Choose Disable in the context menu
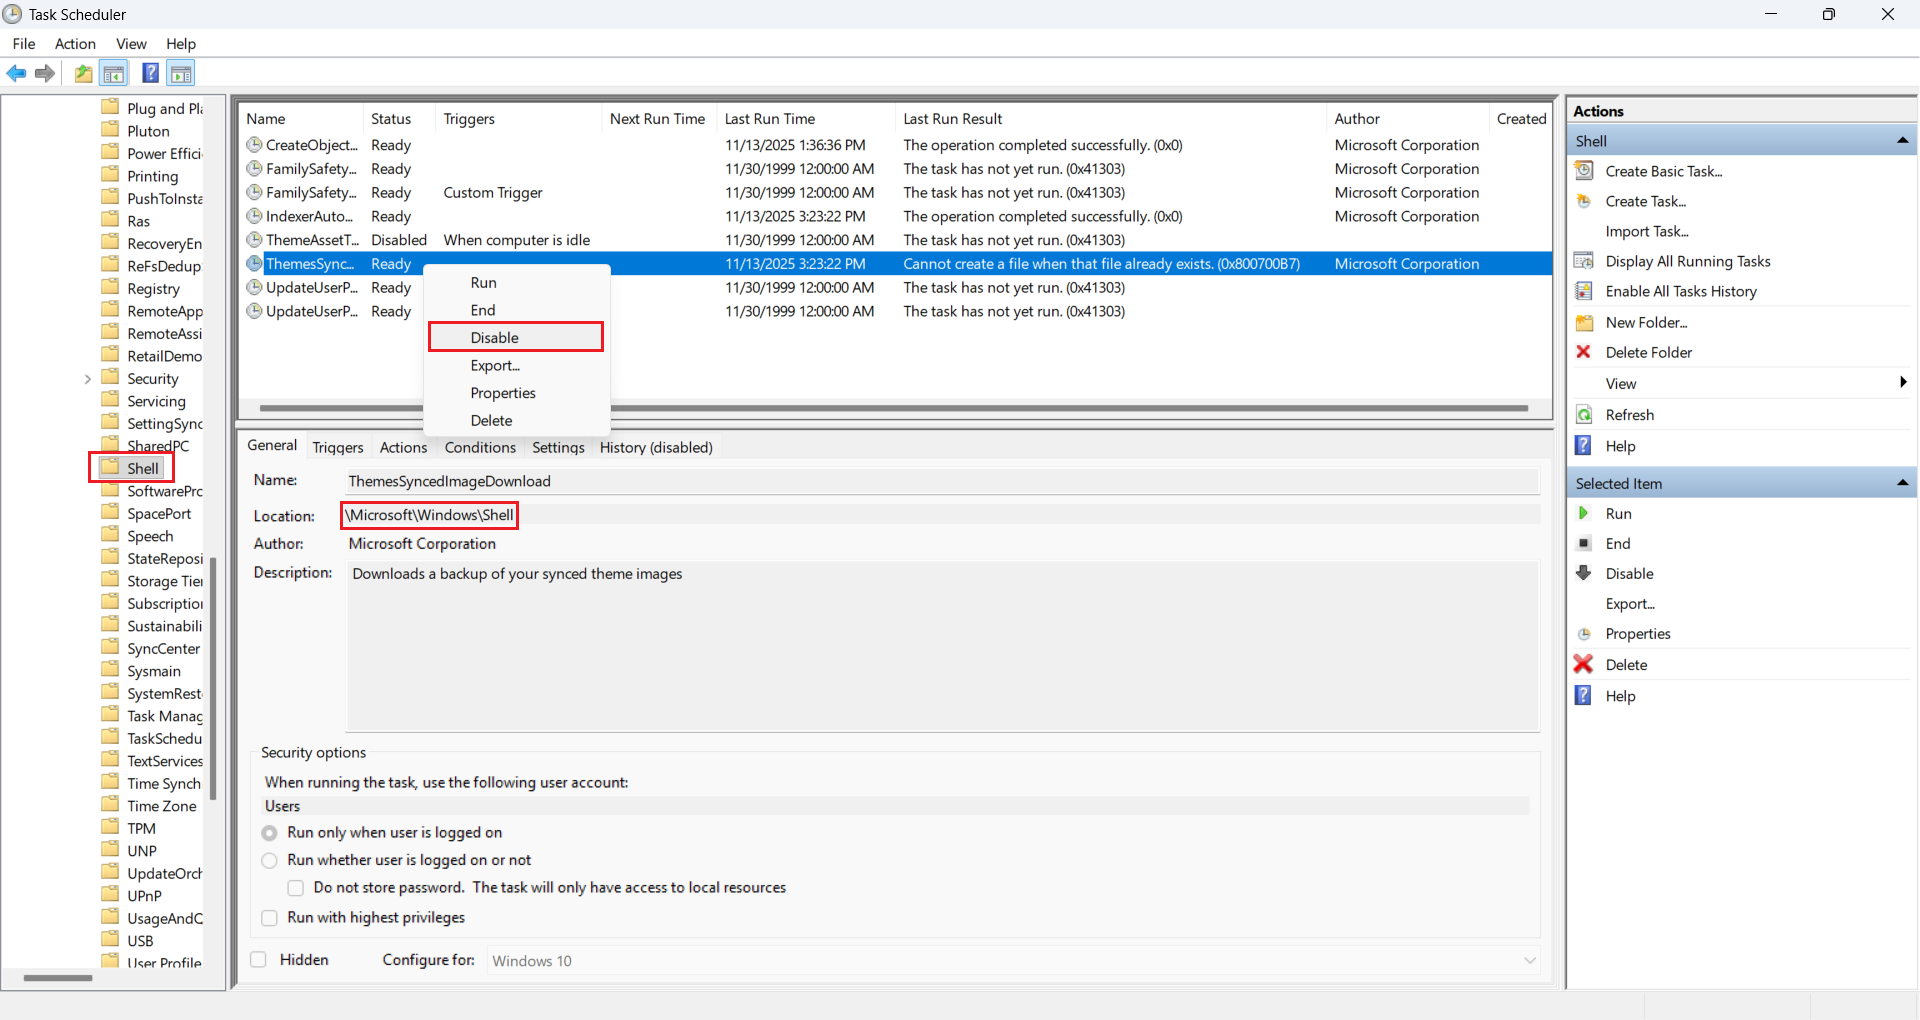 point(495,338)
